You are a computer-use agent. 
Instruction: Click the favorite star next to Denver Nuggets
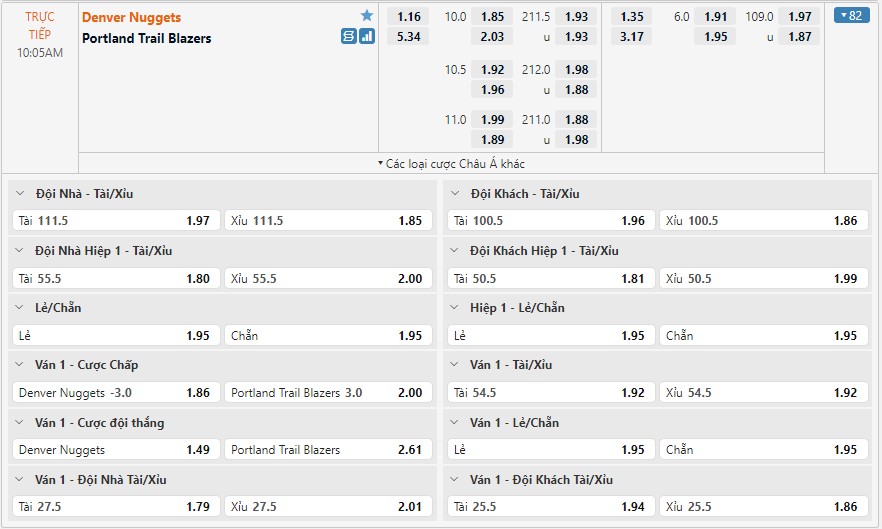pyautogui.click(x=367, y=16)
